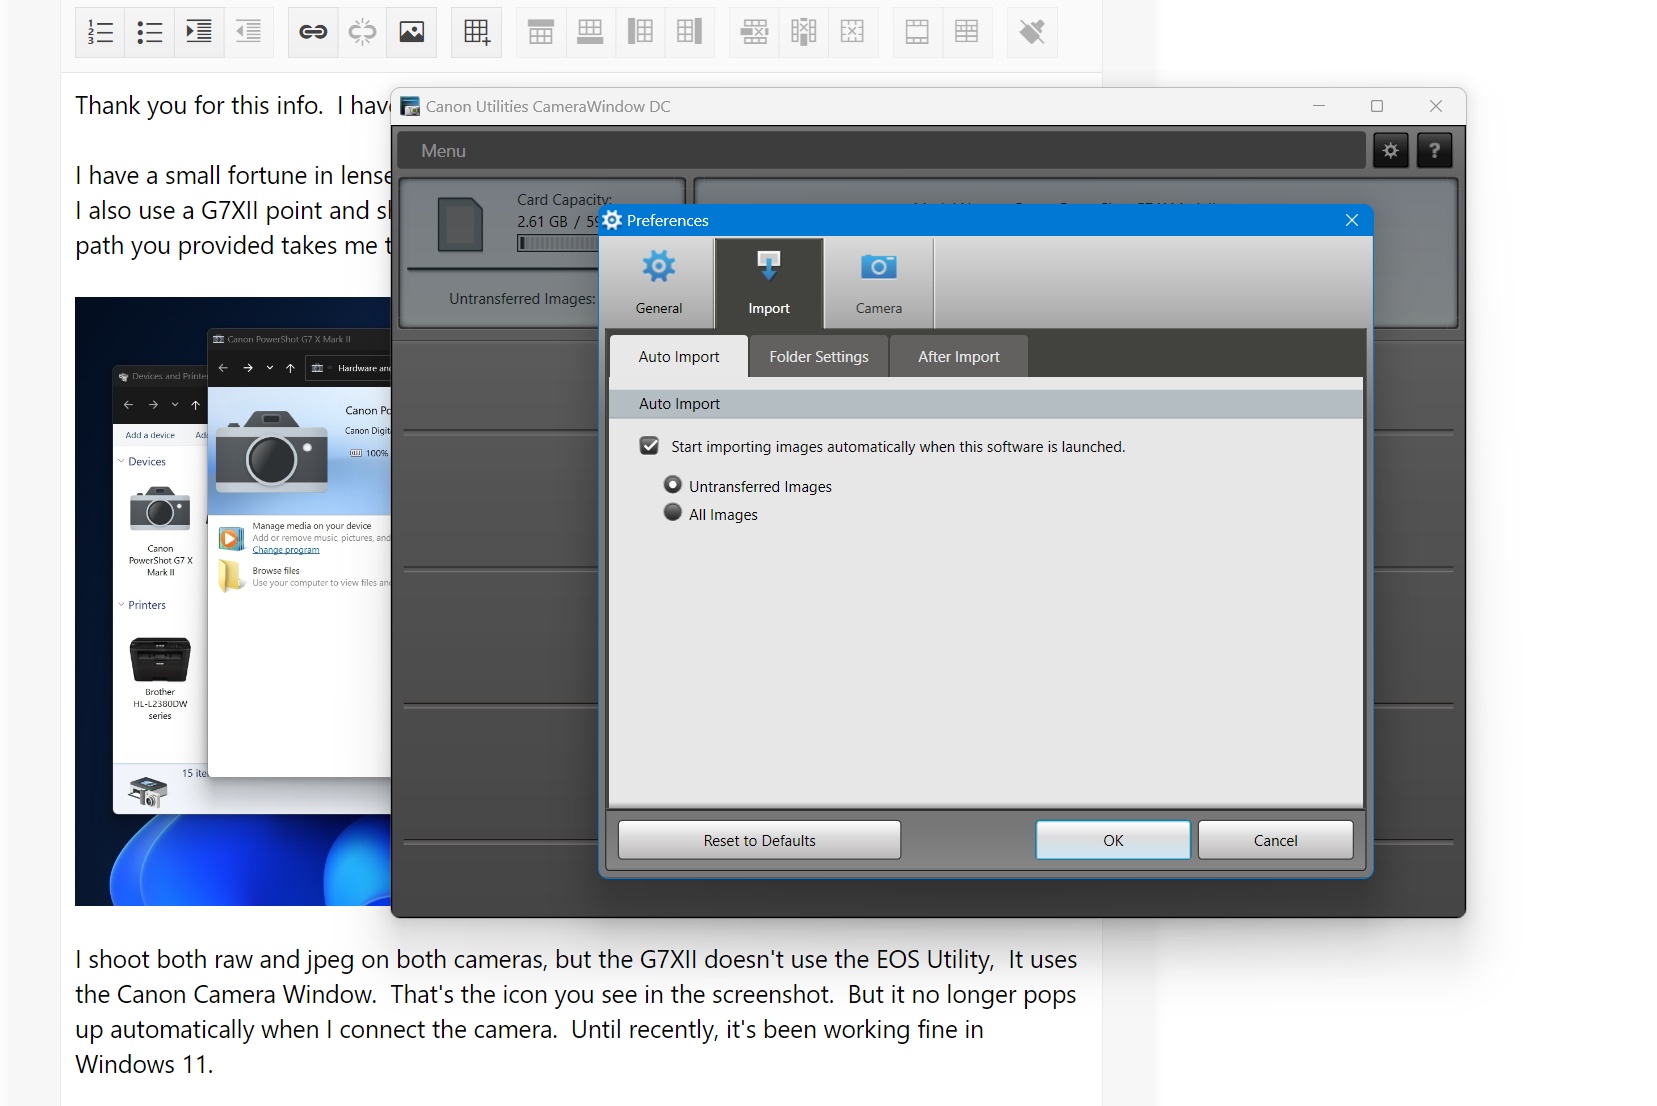Screen dimensions: 1657x1106
Task: Click the line starting 'the Canon Camera Window'
Action: click(x=576, y=995)
